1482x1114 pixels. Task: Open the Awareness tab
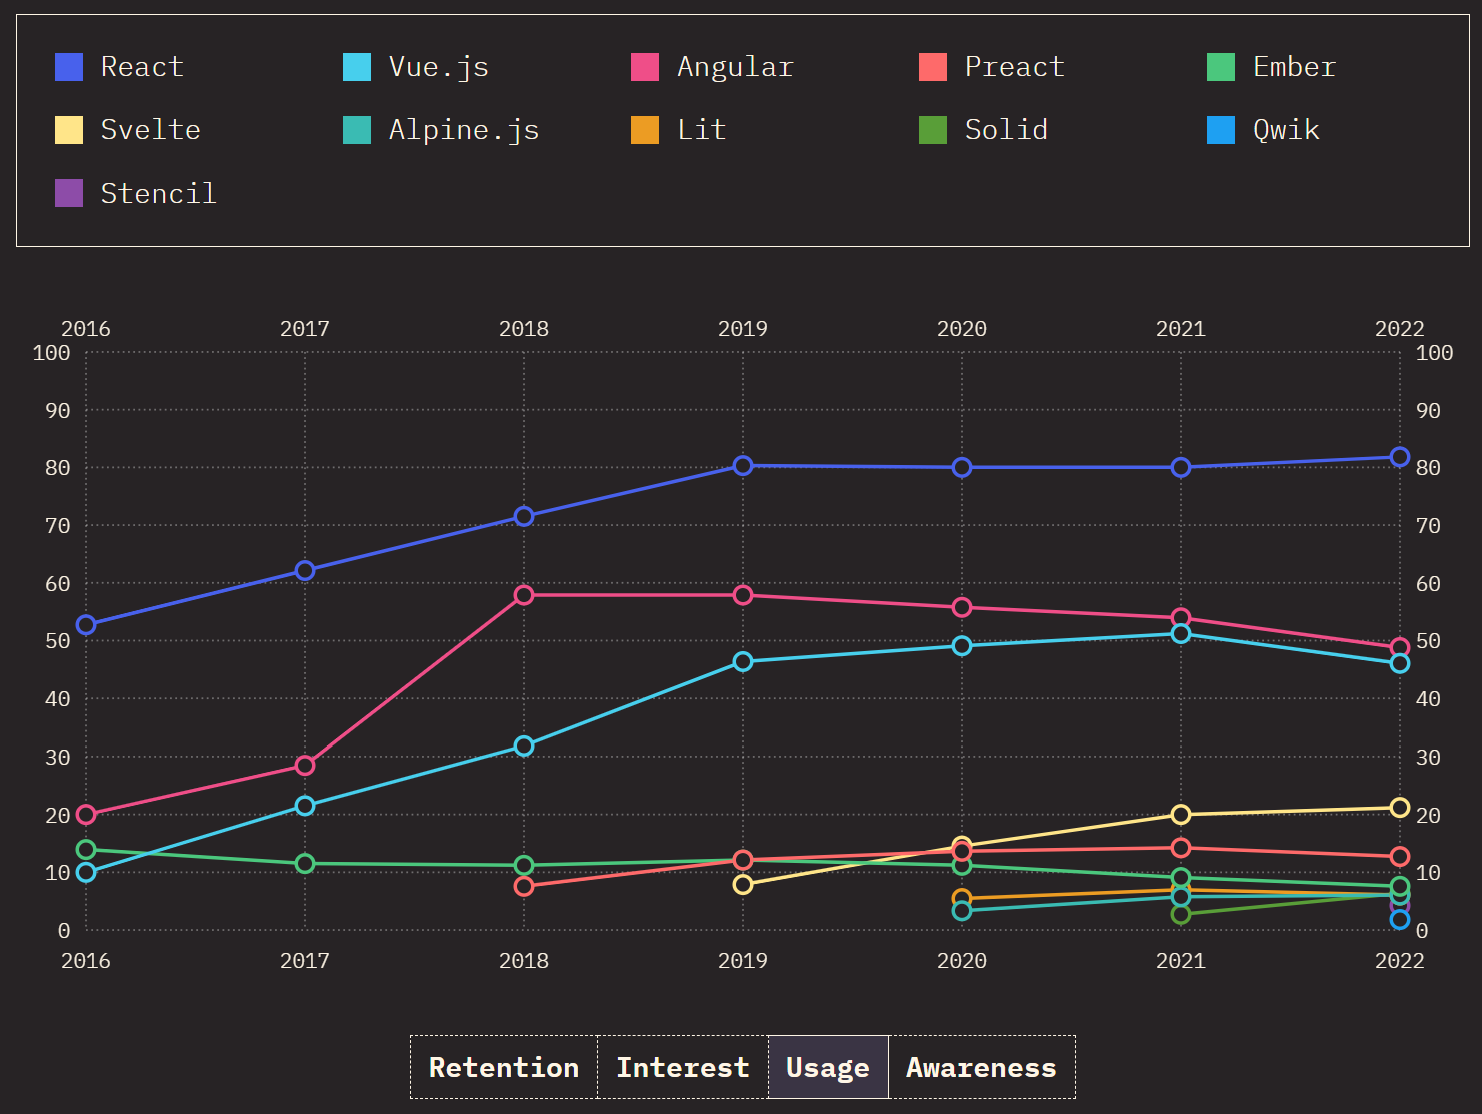(x=981, y=1067)
